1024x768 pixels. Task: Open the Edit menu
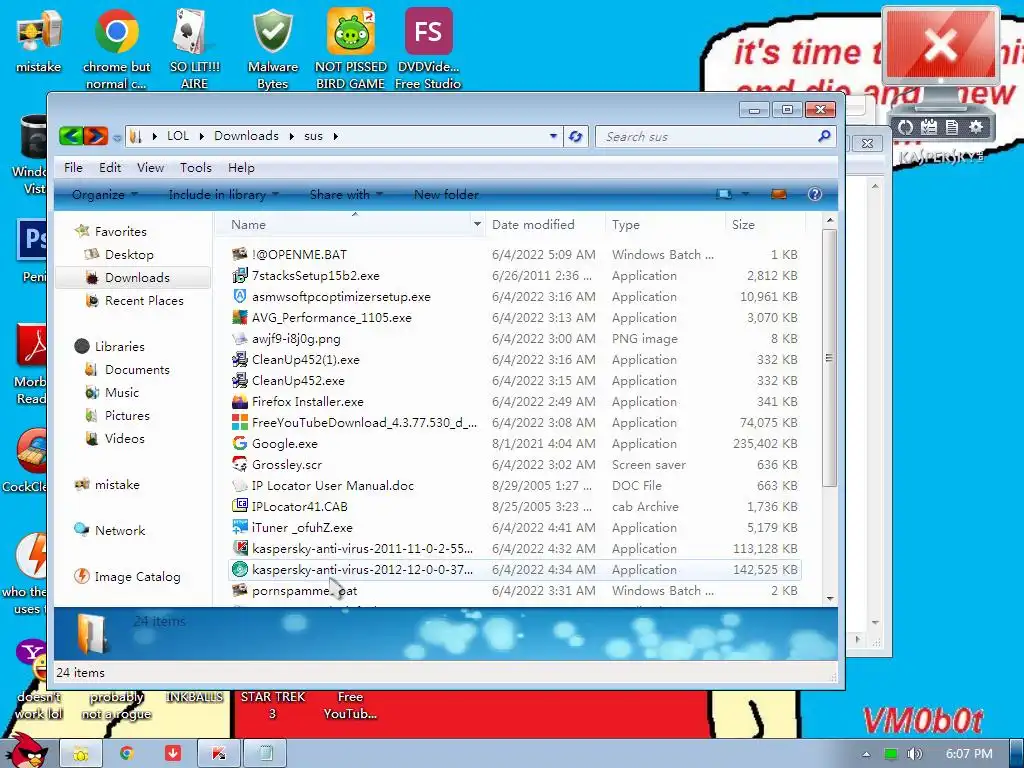point(110,168)
